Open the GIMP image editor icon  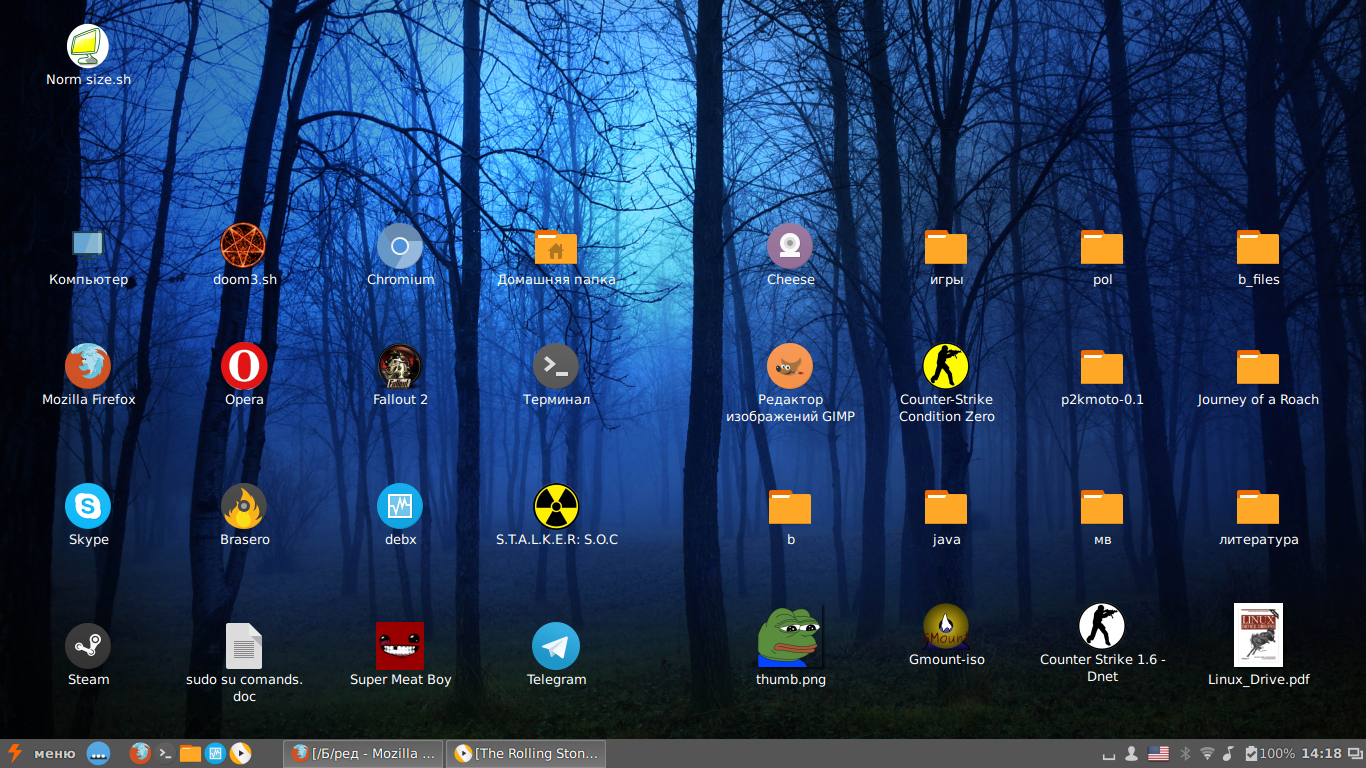click(x=790, y=366)
